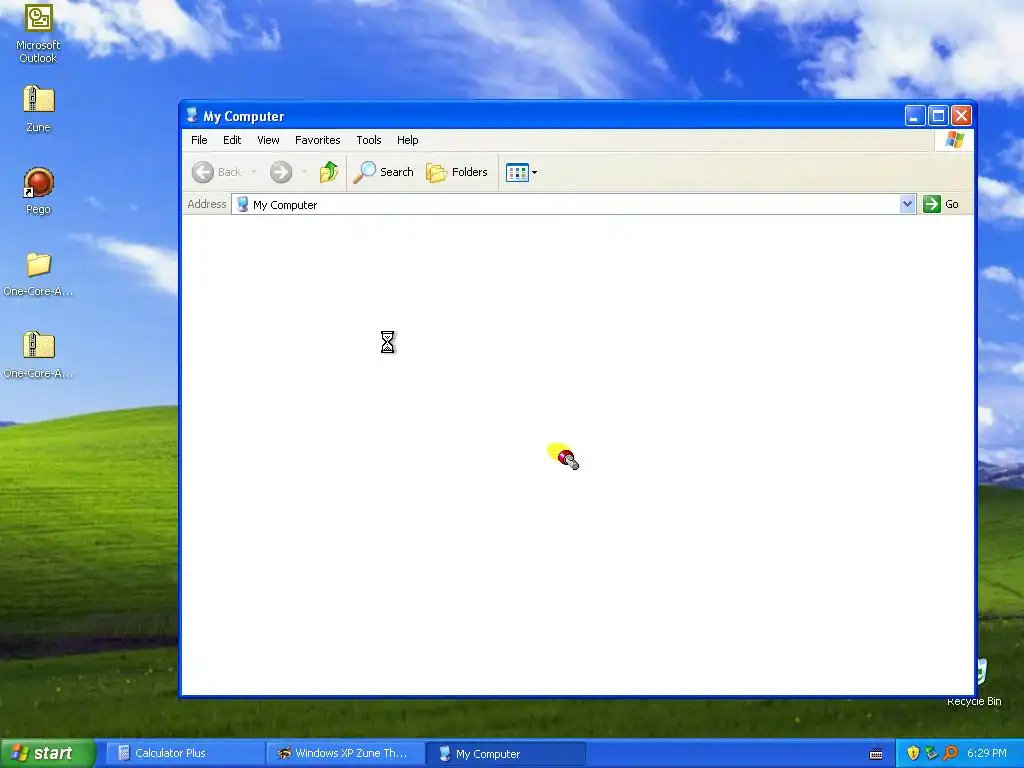
Task: Click the Up folder toolbar icon
Action: coord(328,172)
